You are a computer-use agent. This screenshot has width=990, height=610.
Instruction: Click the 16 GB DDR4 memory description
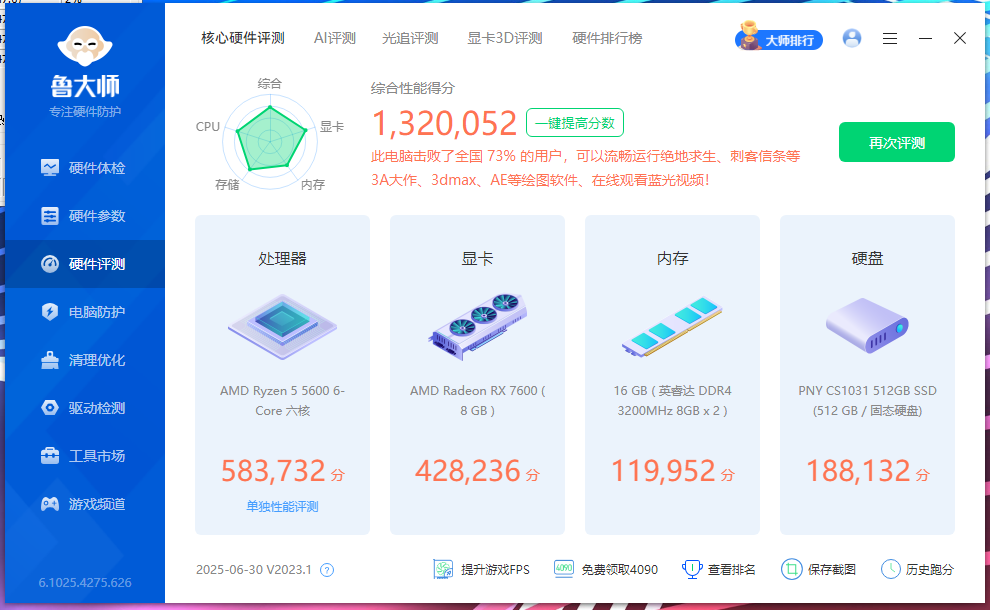672,400
